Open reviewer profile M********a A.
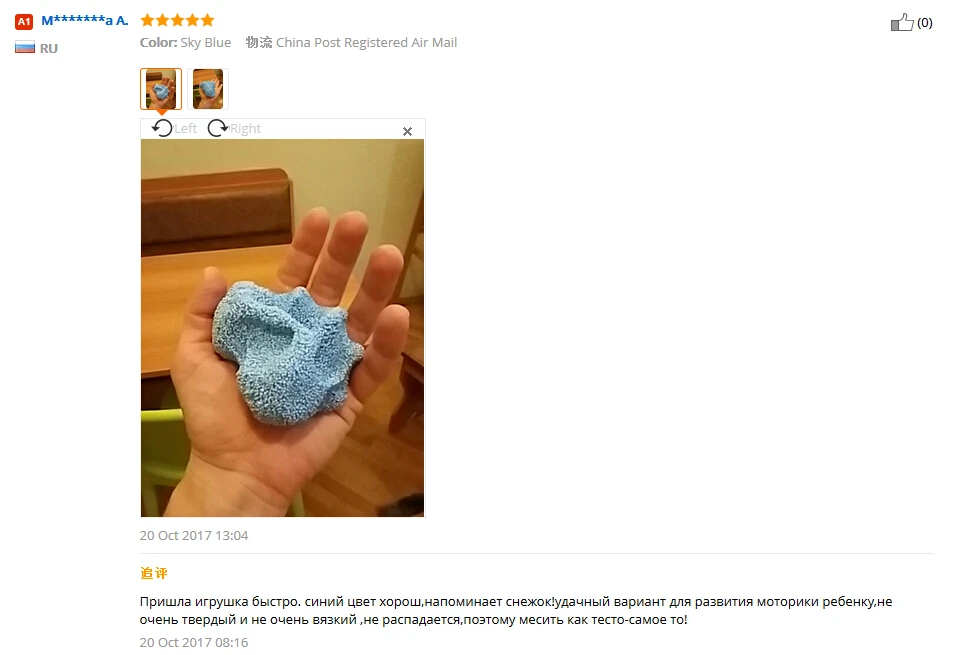Image resolution: width=954 pixels, height=655 pixels. (85, 21)
